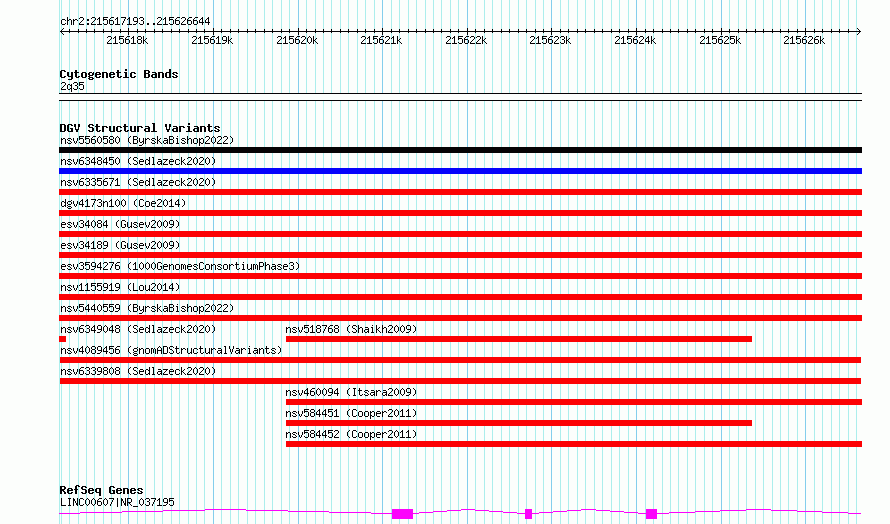
Task: Open the nsv518768 (Shaikh2009) label
Action: point(351,329)
